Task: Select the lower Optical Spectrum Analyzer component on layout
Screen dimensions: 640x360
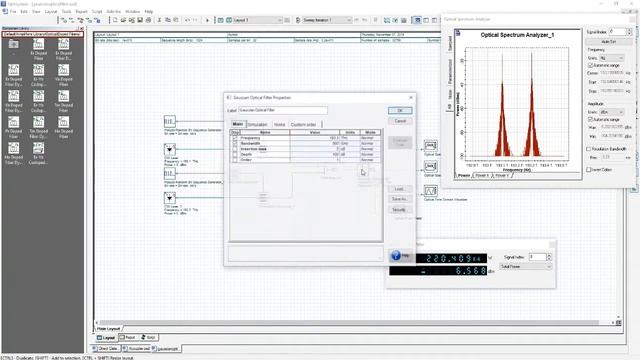Action: coord(430,167)
